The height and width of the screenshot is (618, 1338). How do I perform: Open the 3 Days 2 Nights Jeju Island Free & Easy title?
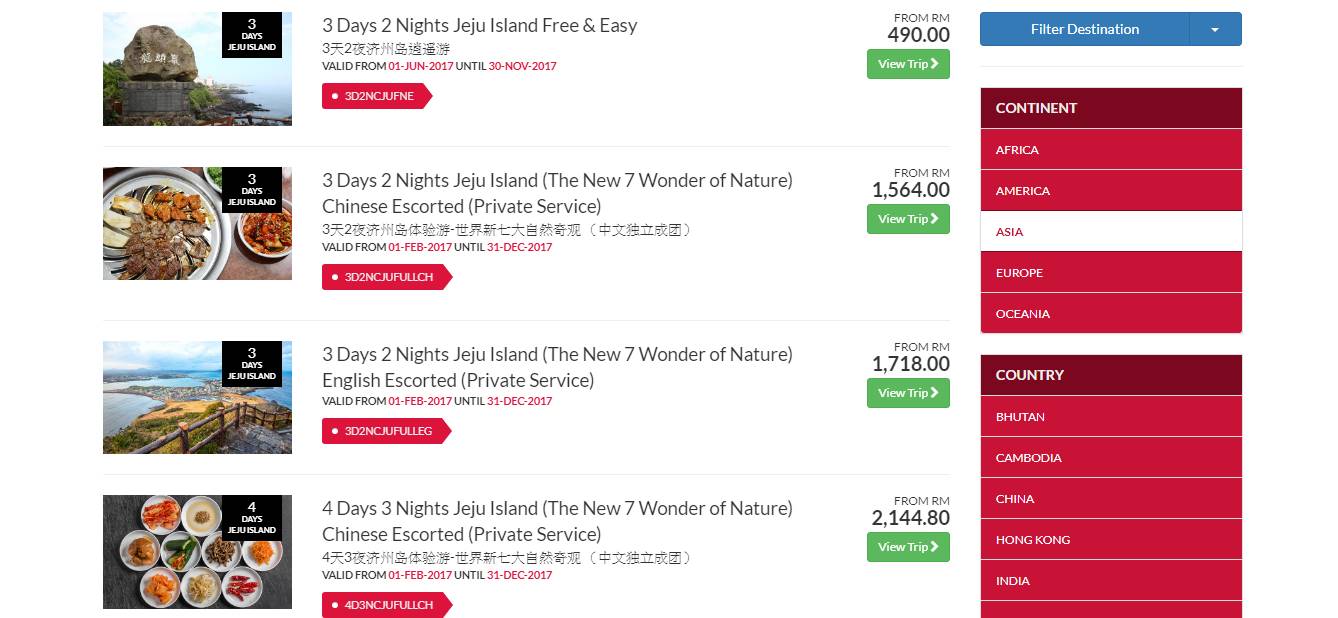pyautogui.click(x=479, y=26)
